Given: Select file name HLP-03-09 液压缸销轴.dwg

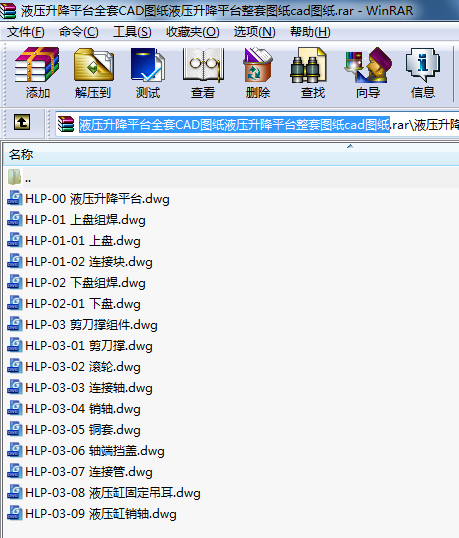Looking at the screenshot, I should click(101, 514).
